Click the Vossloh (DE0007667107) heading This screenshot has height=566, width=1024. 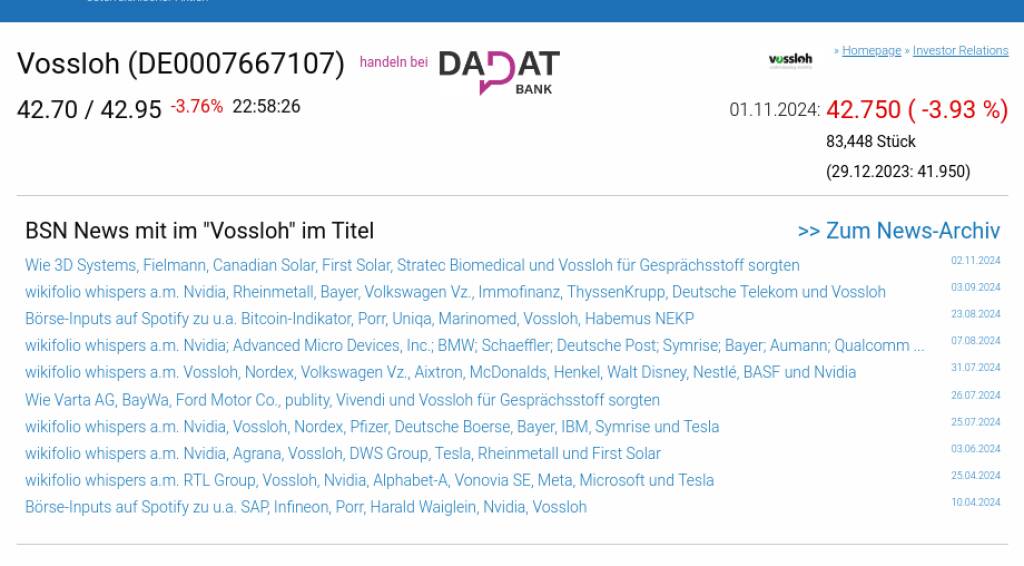pos(181,64)
